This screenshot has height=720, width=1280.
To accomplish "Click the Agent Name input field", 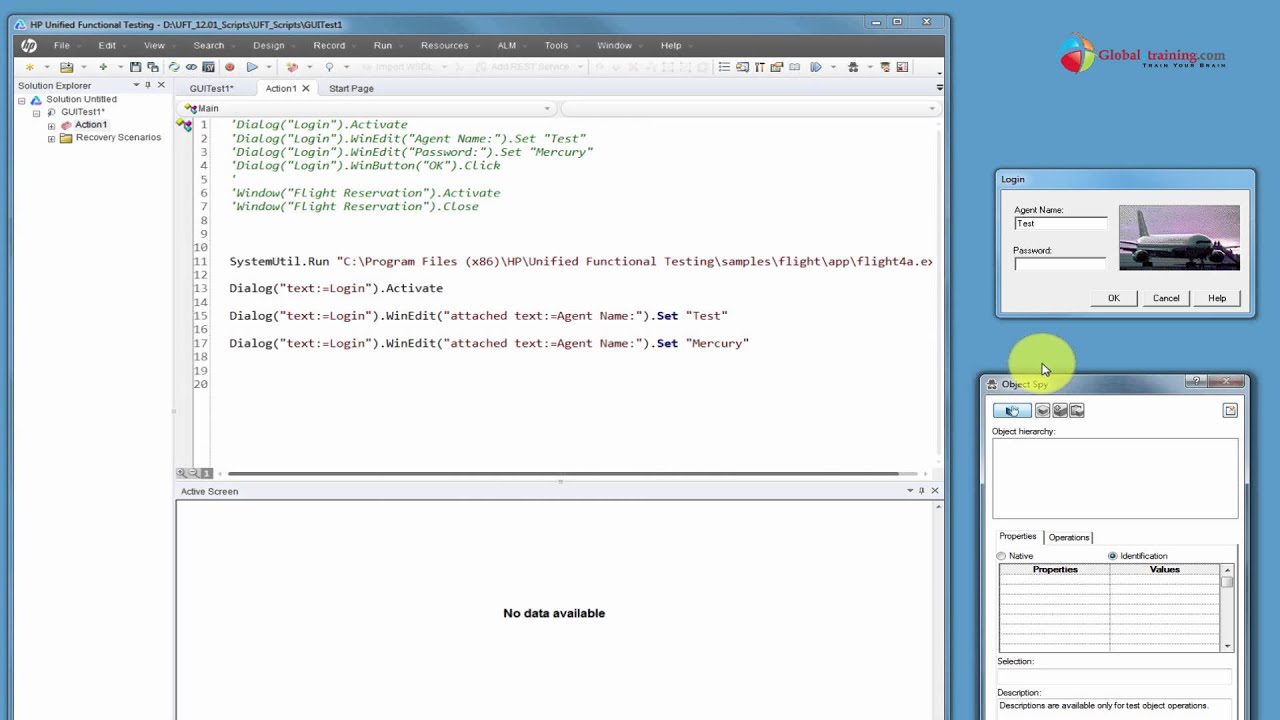I will pos(1060,224).
